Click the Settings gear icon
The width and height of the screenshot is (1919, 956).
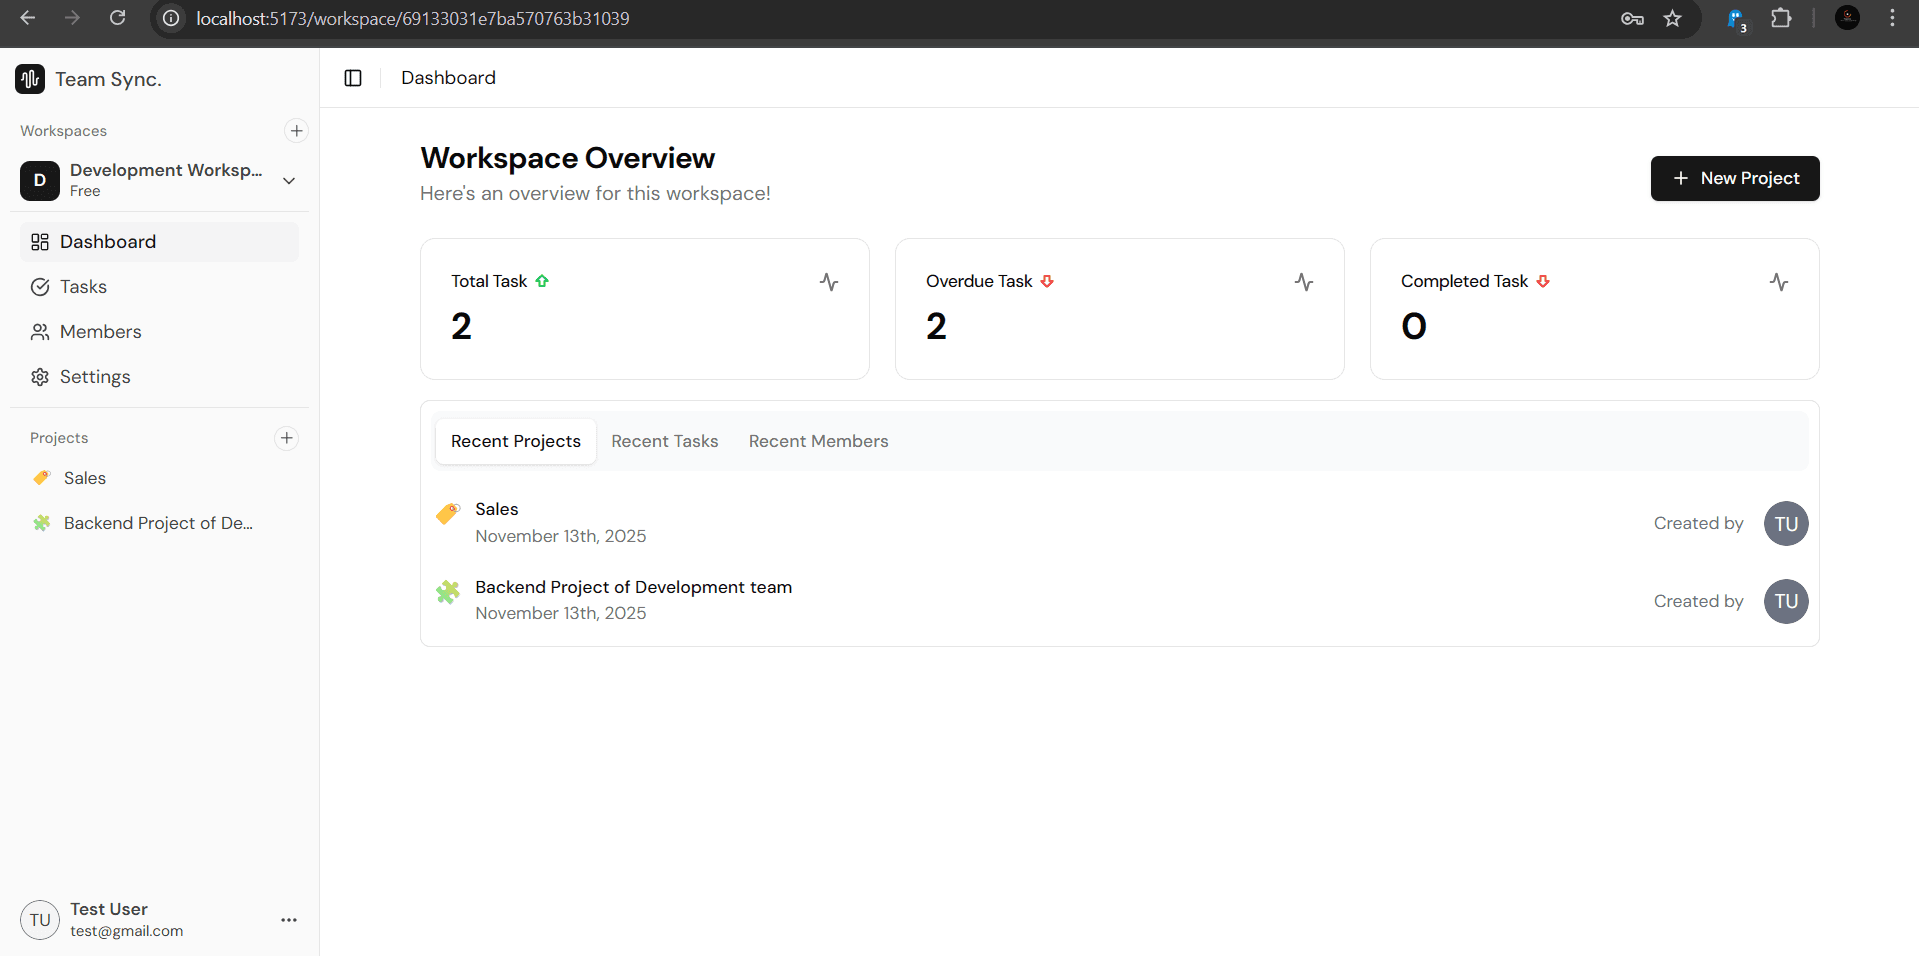pos(40,377)
